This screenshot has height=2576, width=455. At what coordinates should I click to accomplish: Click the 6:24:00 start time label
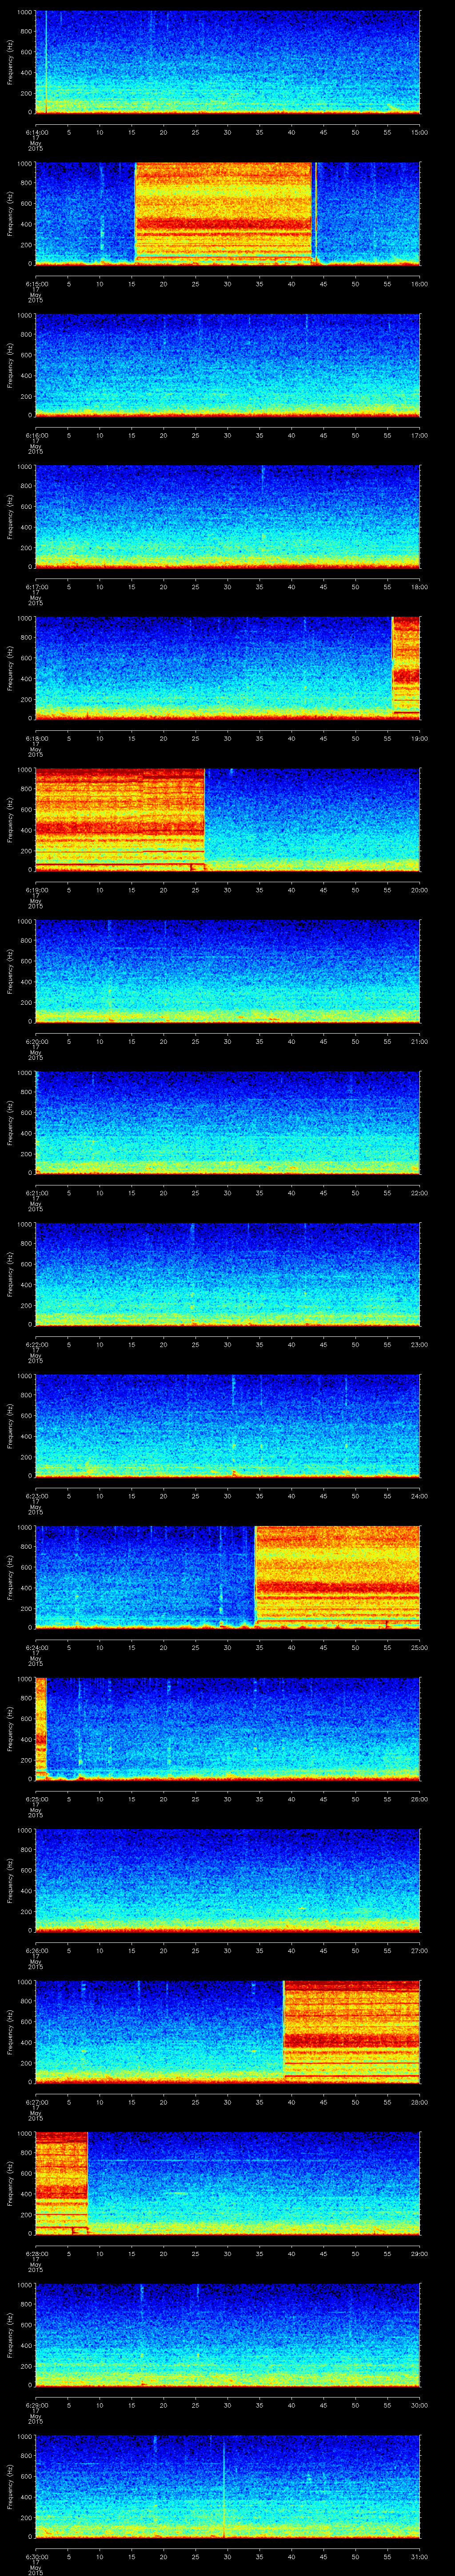[36, 1647]
